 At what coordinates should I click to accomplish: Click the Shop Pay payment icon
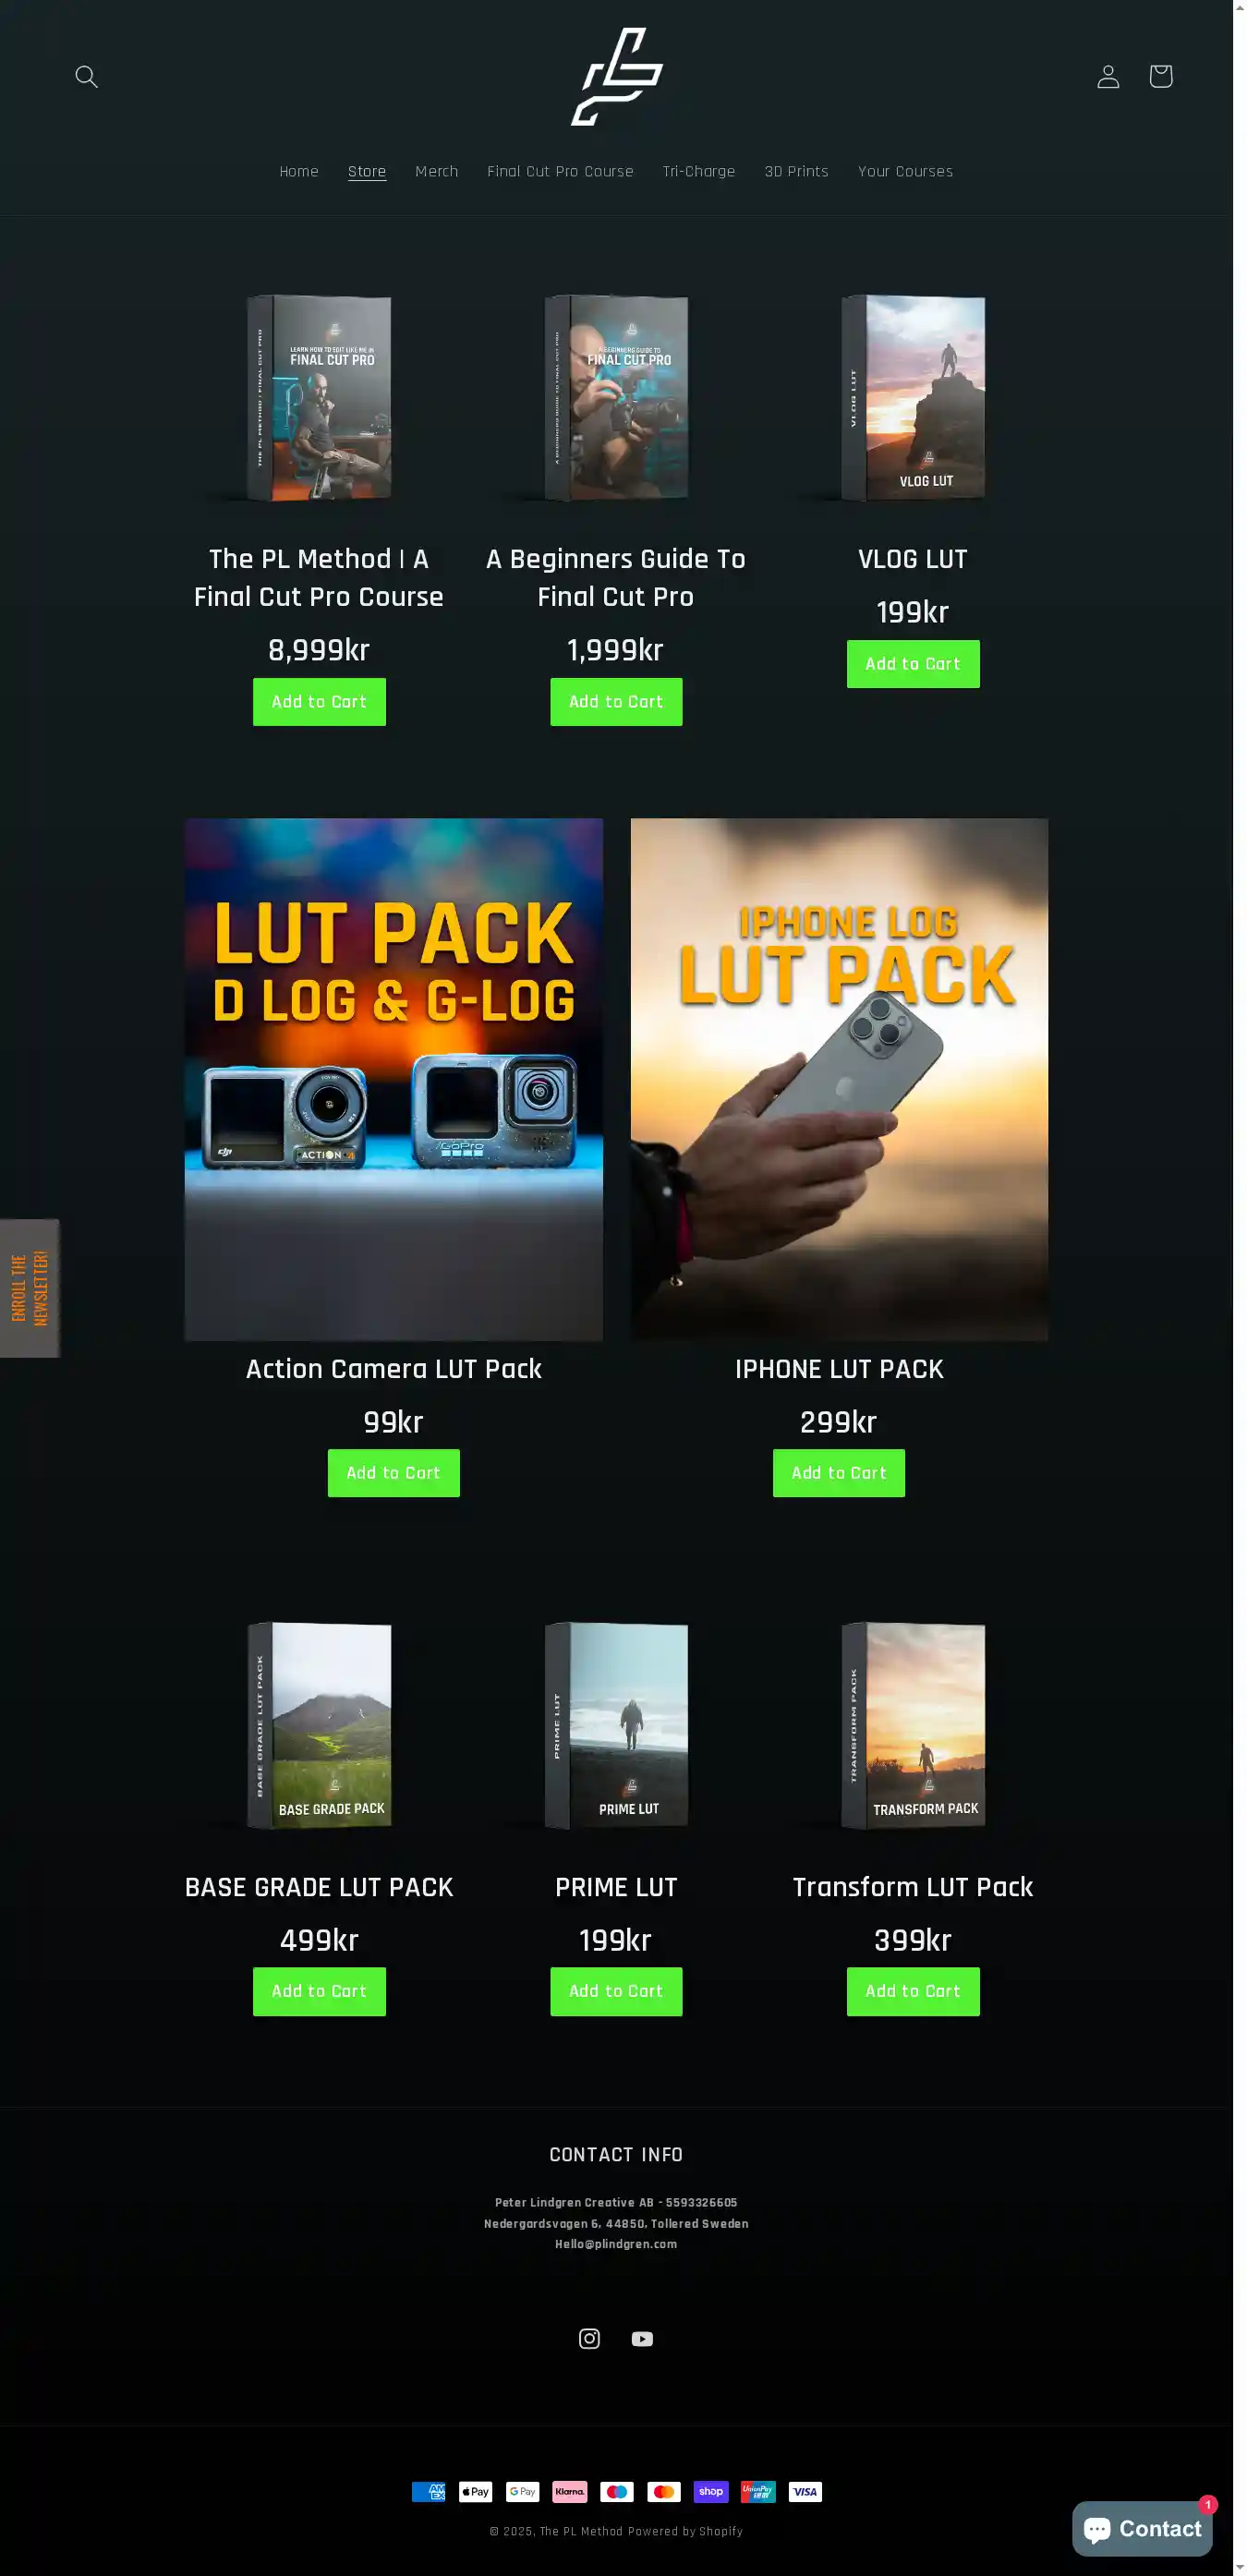[711, 2491]
